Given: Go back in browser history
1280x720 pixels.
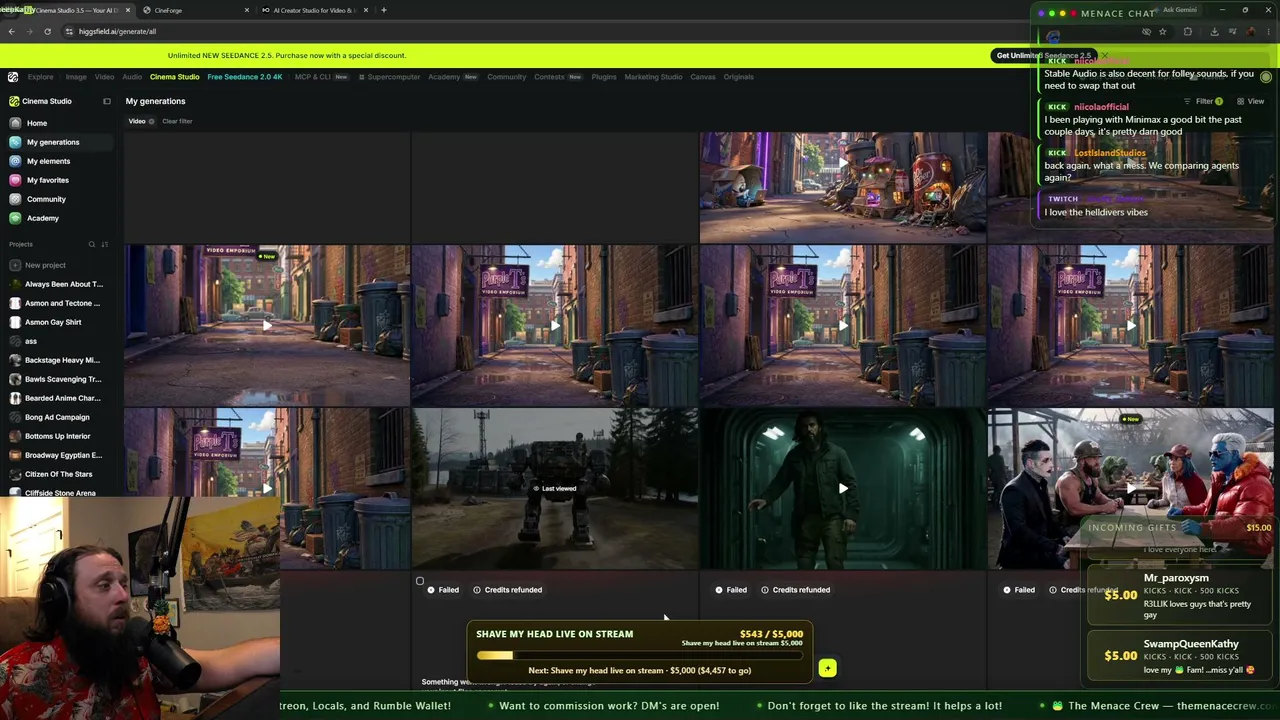Looking at the screenshot, I should coord(11,31).
